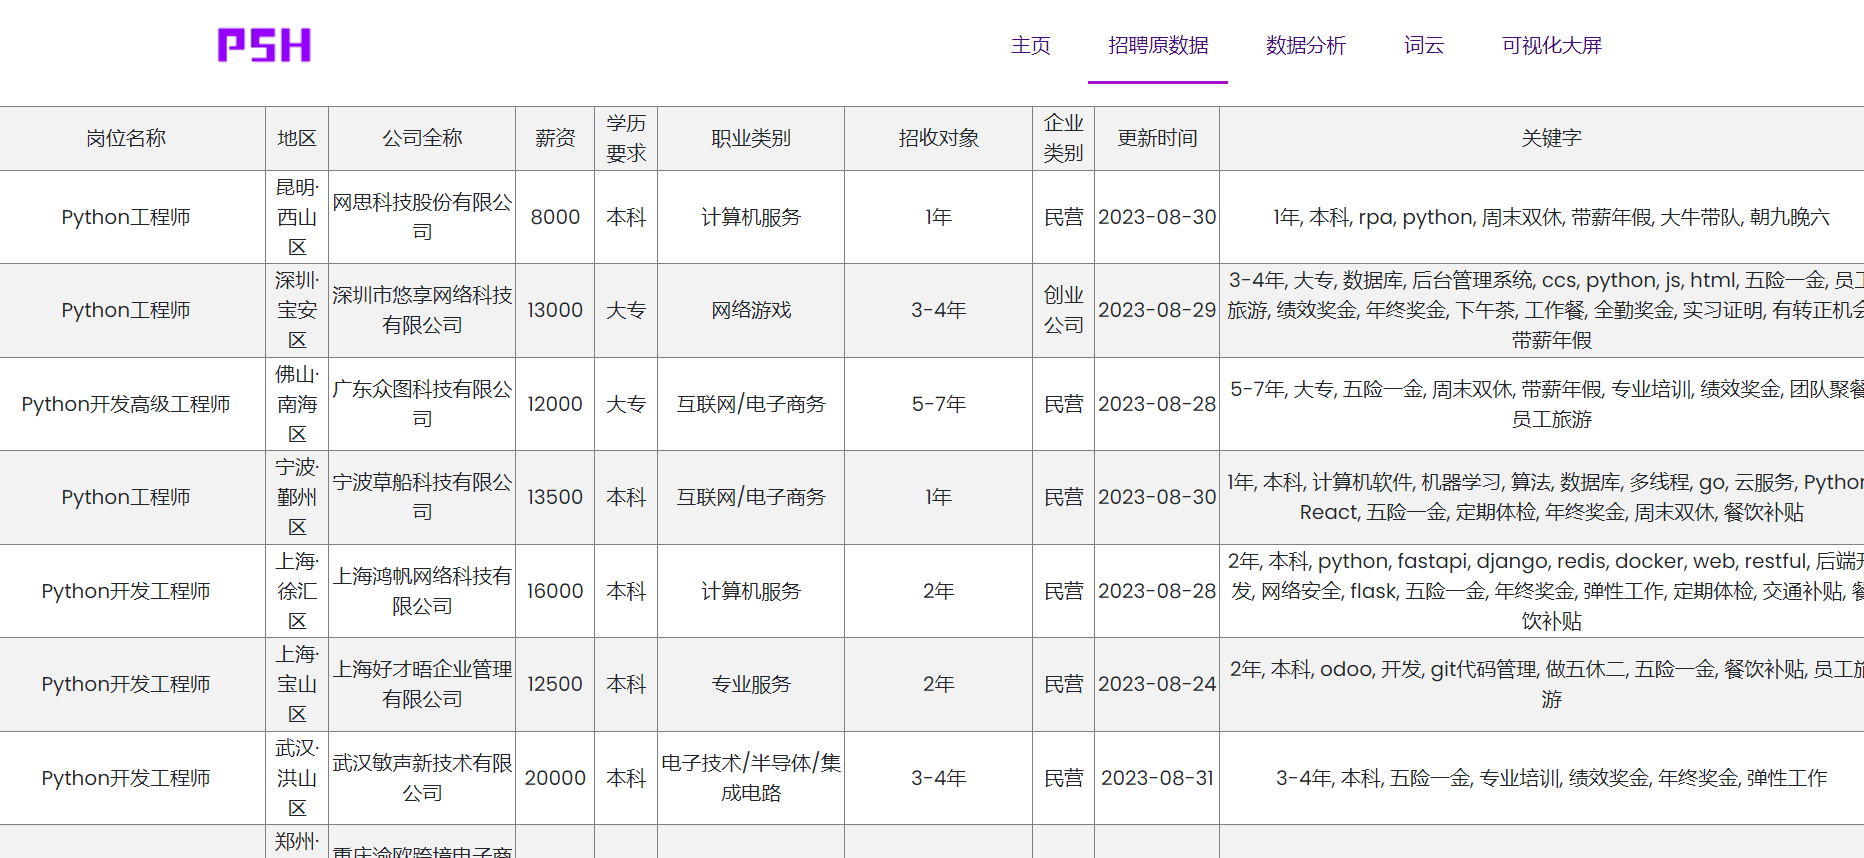The width and height of the screenshot is (1864, 858).
Task: Click the 5-7年 experience cell
Action: tap(938, 404)
